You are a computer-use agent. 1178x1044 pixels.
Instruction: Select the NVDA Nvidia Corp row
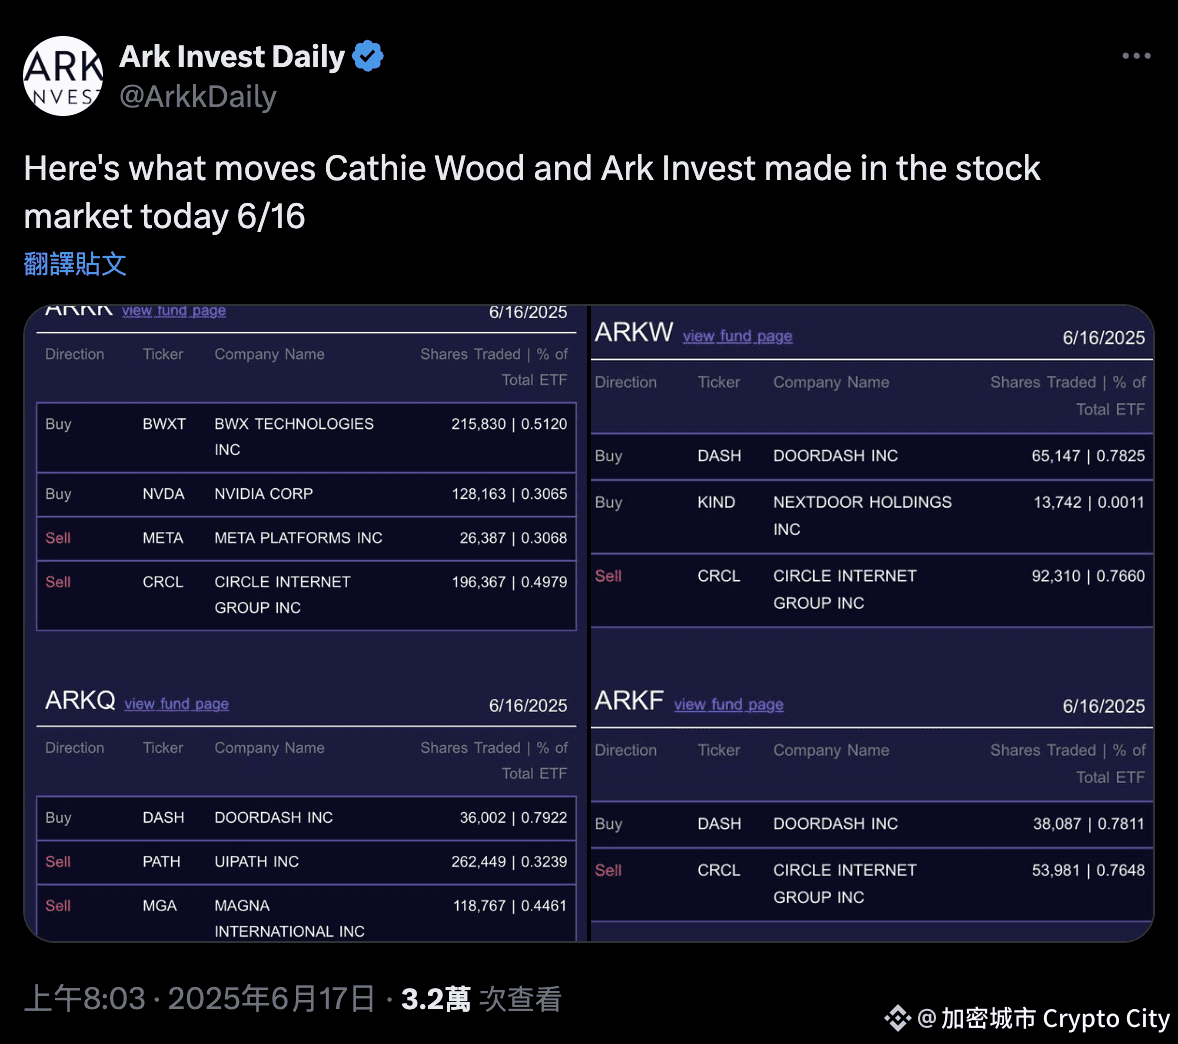click(x=307, y=494)
